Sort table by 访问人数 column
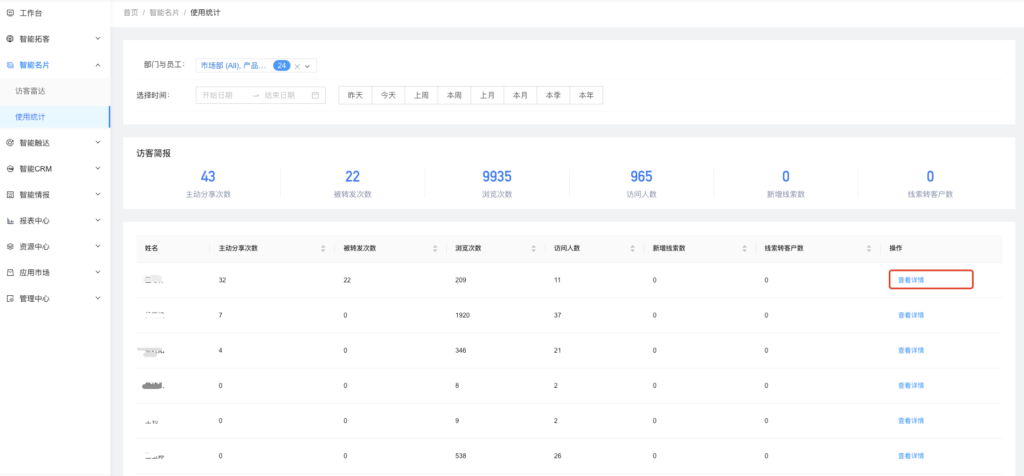 click(x=632, y=248)
